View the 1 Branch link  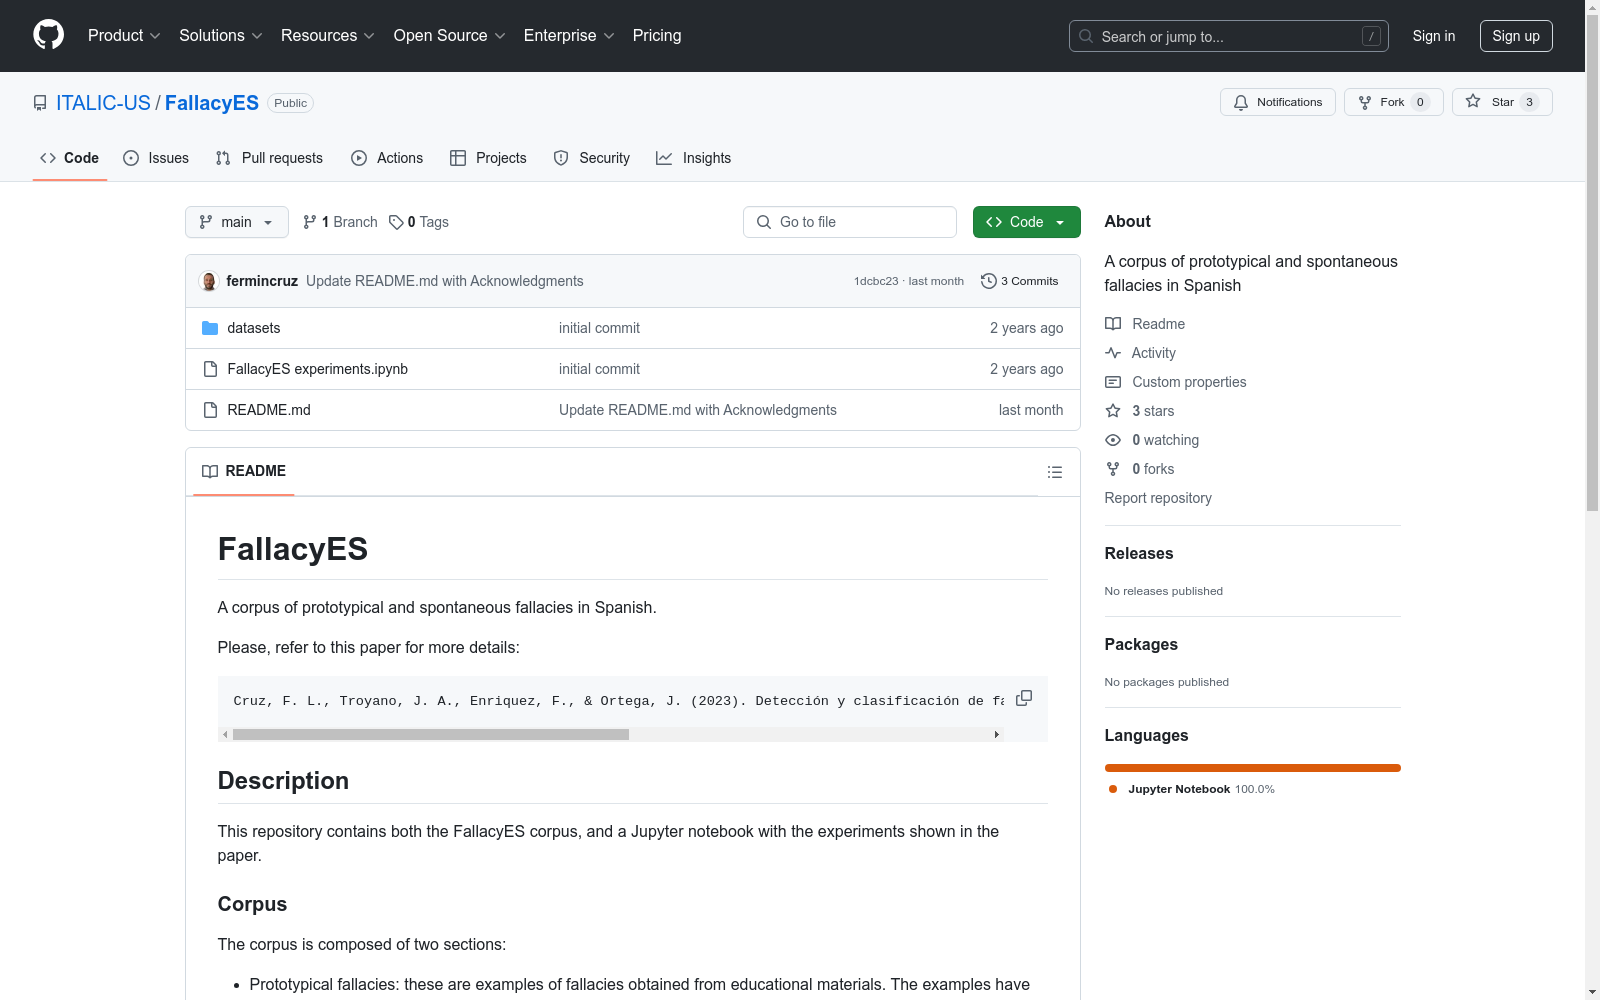tap(340, 222)
